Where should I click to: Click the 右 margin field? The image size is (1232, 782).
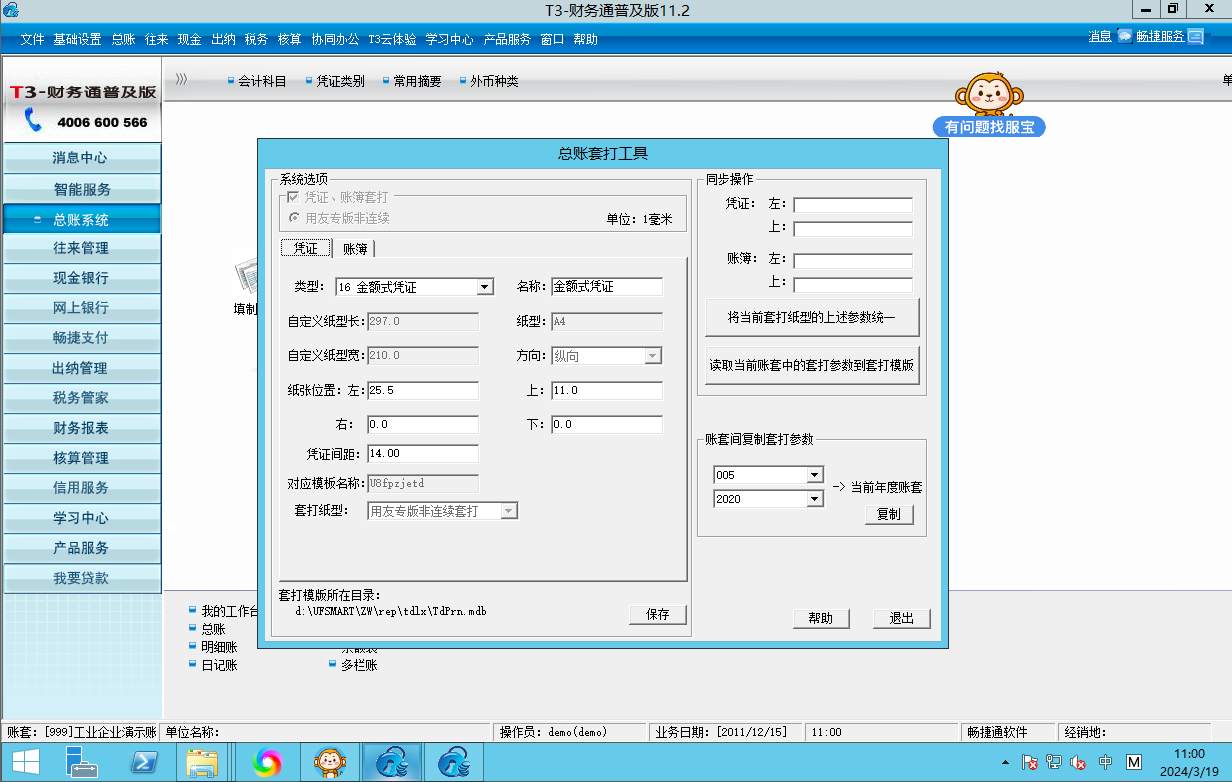pos(423,425)
